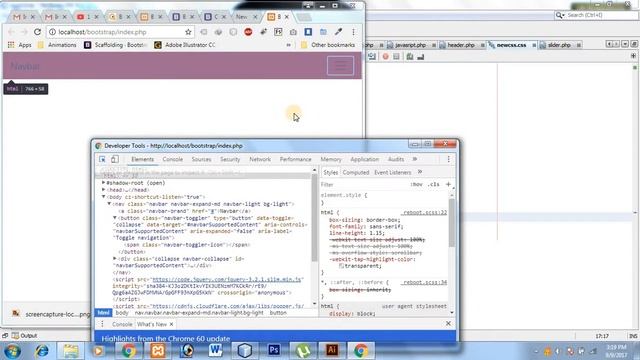Open the Animations bookmark folder
The width and height of the screenshot is (640, 360).
[x=57, y=45]
